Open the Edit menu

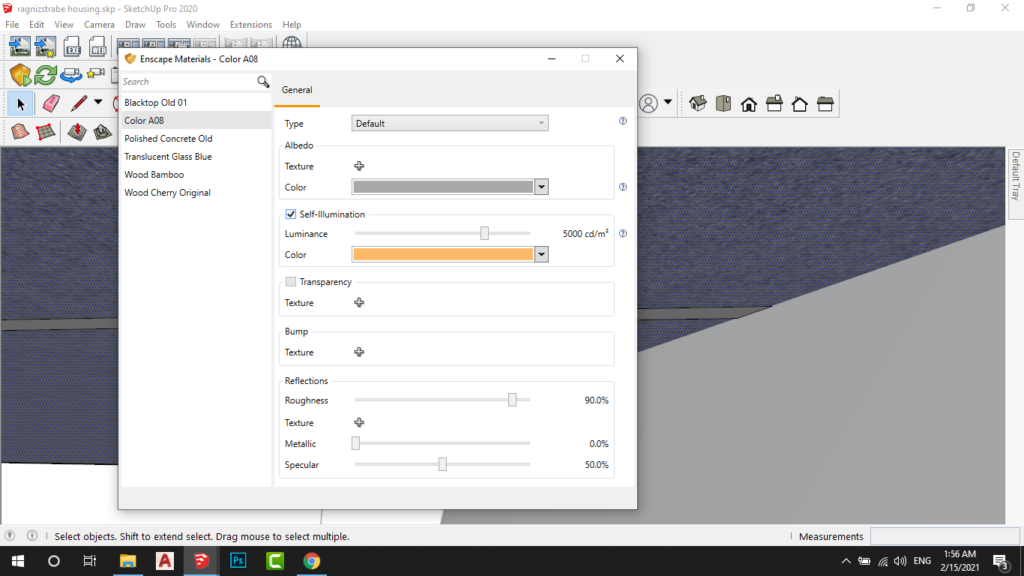37,25
